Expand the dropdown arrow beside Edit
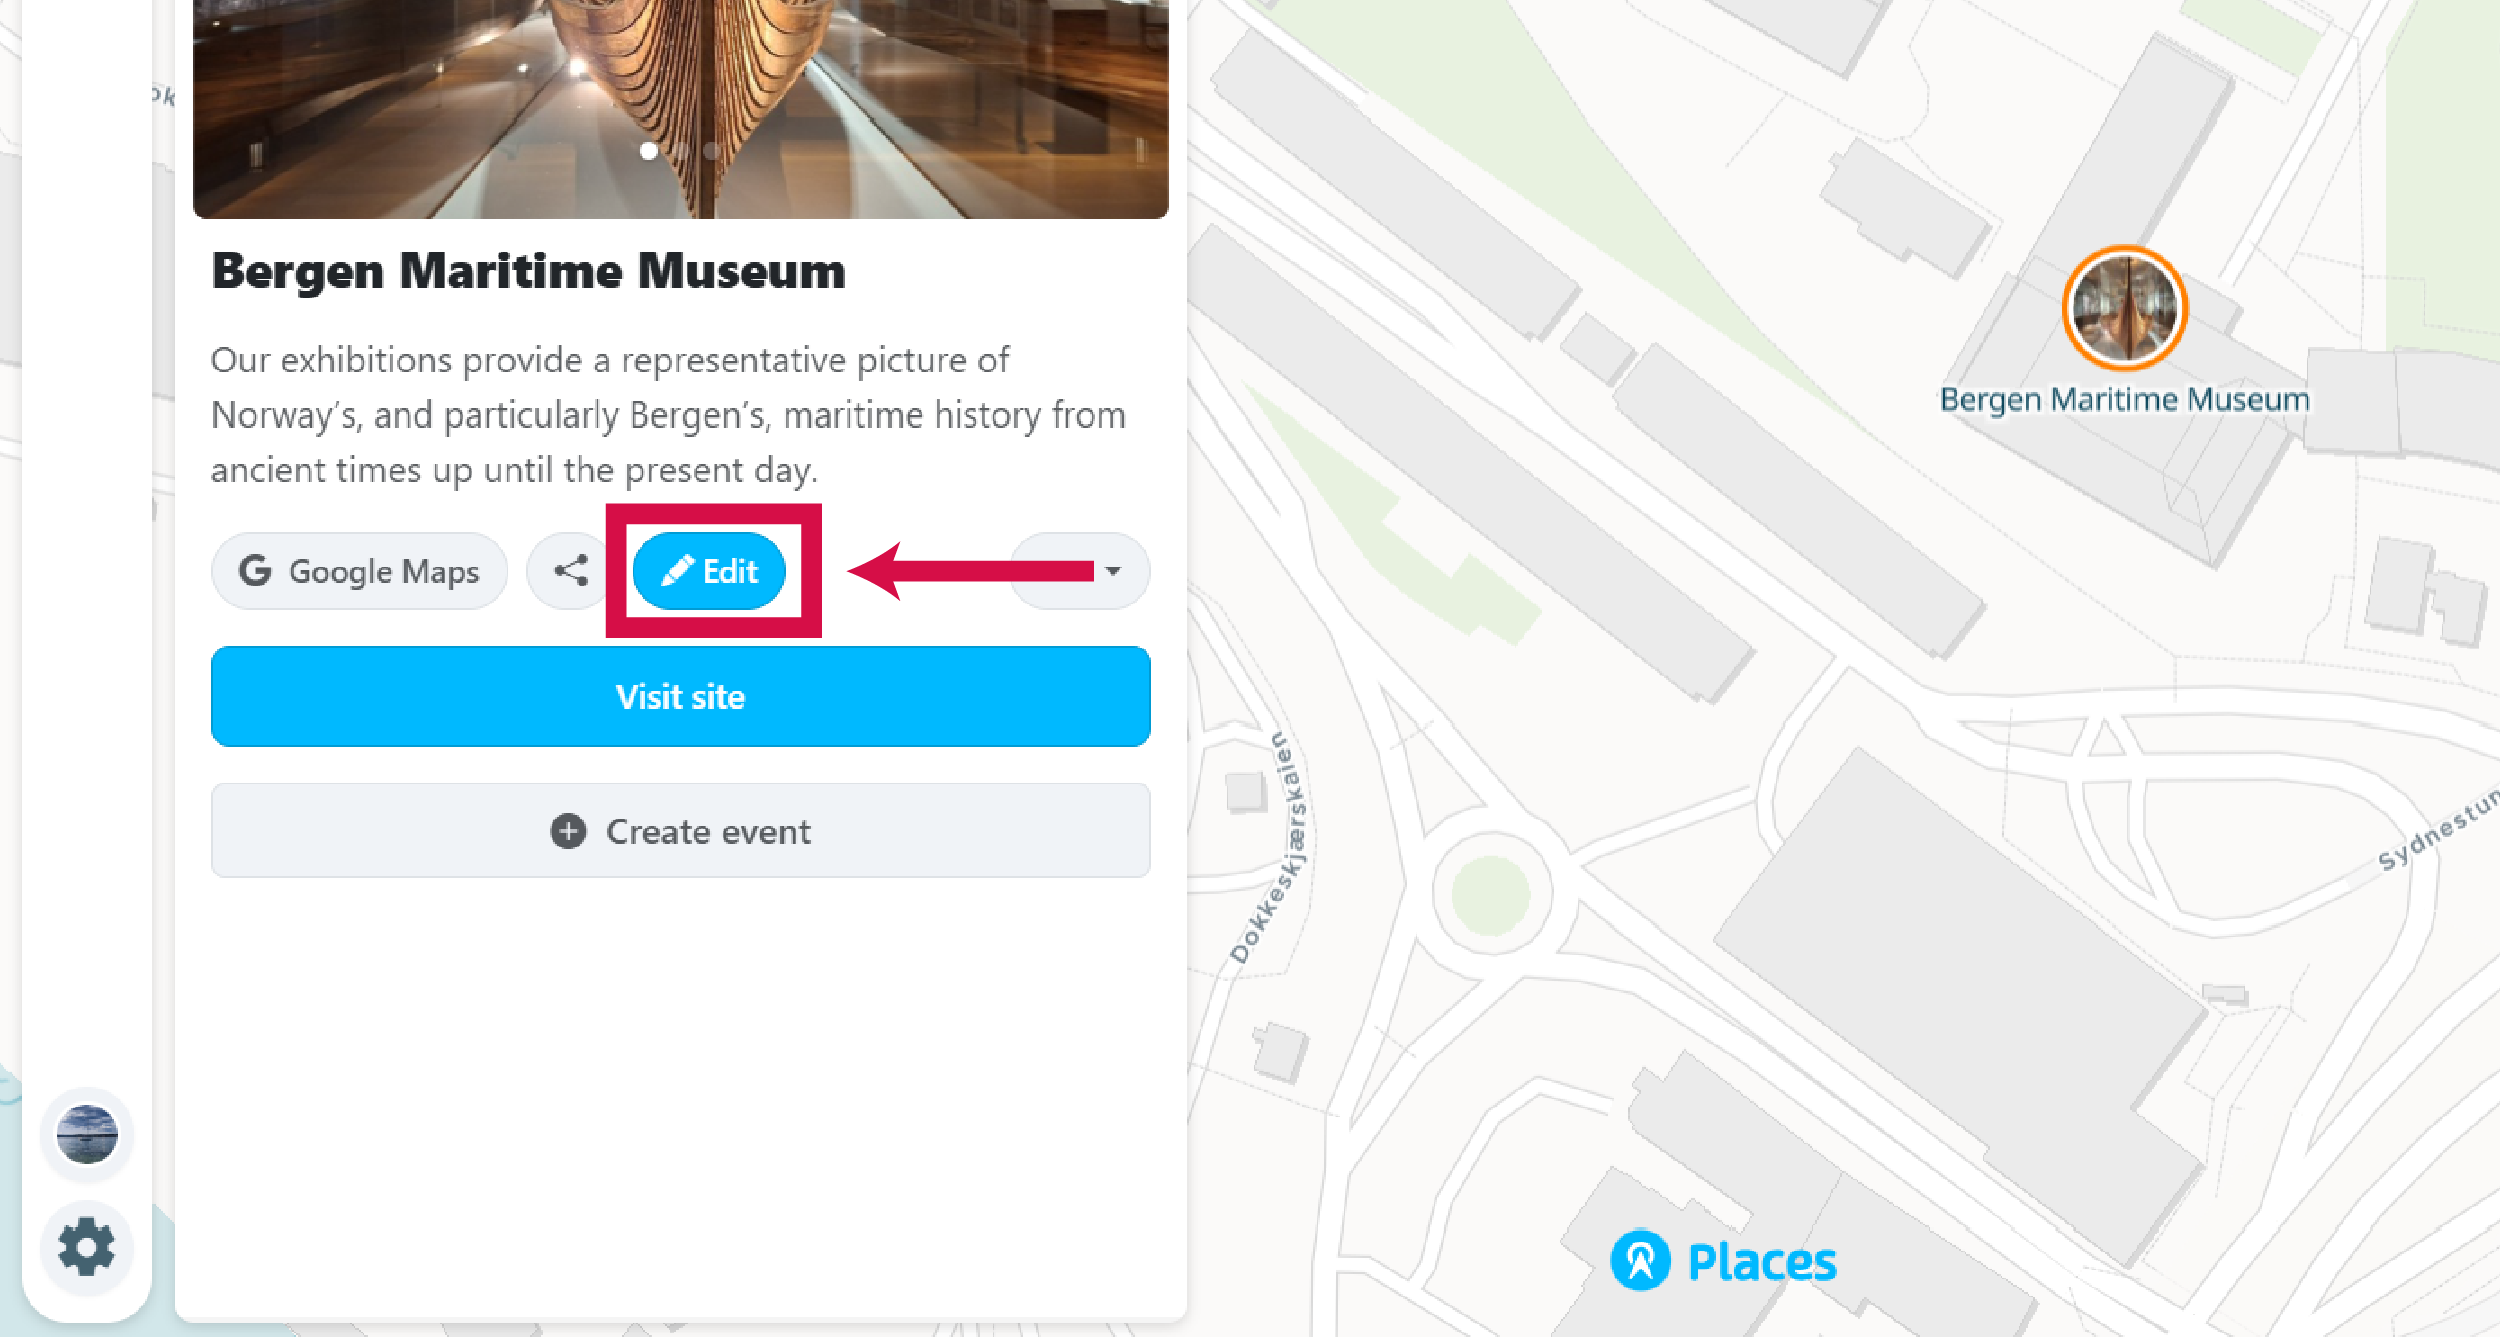The height and width of the screenshot is (1337, 2500). (x=1112, y=571)
